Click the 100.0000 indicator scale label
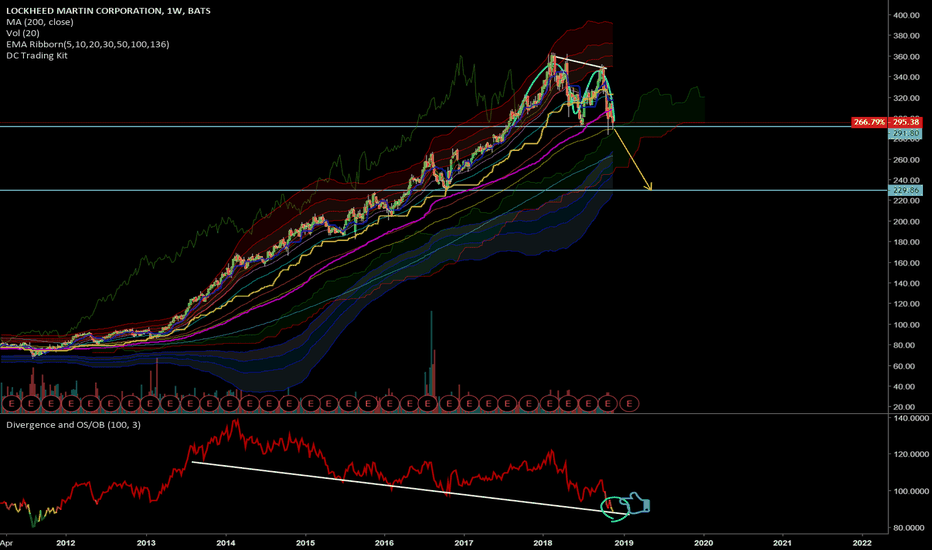This screenshot has height=550, width=932. 909,491
